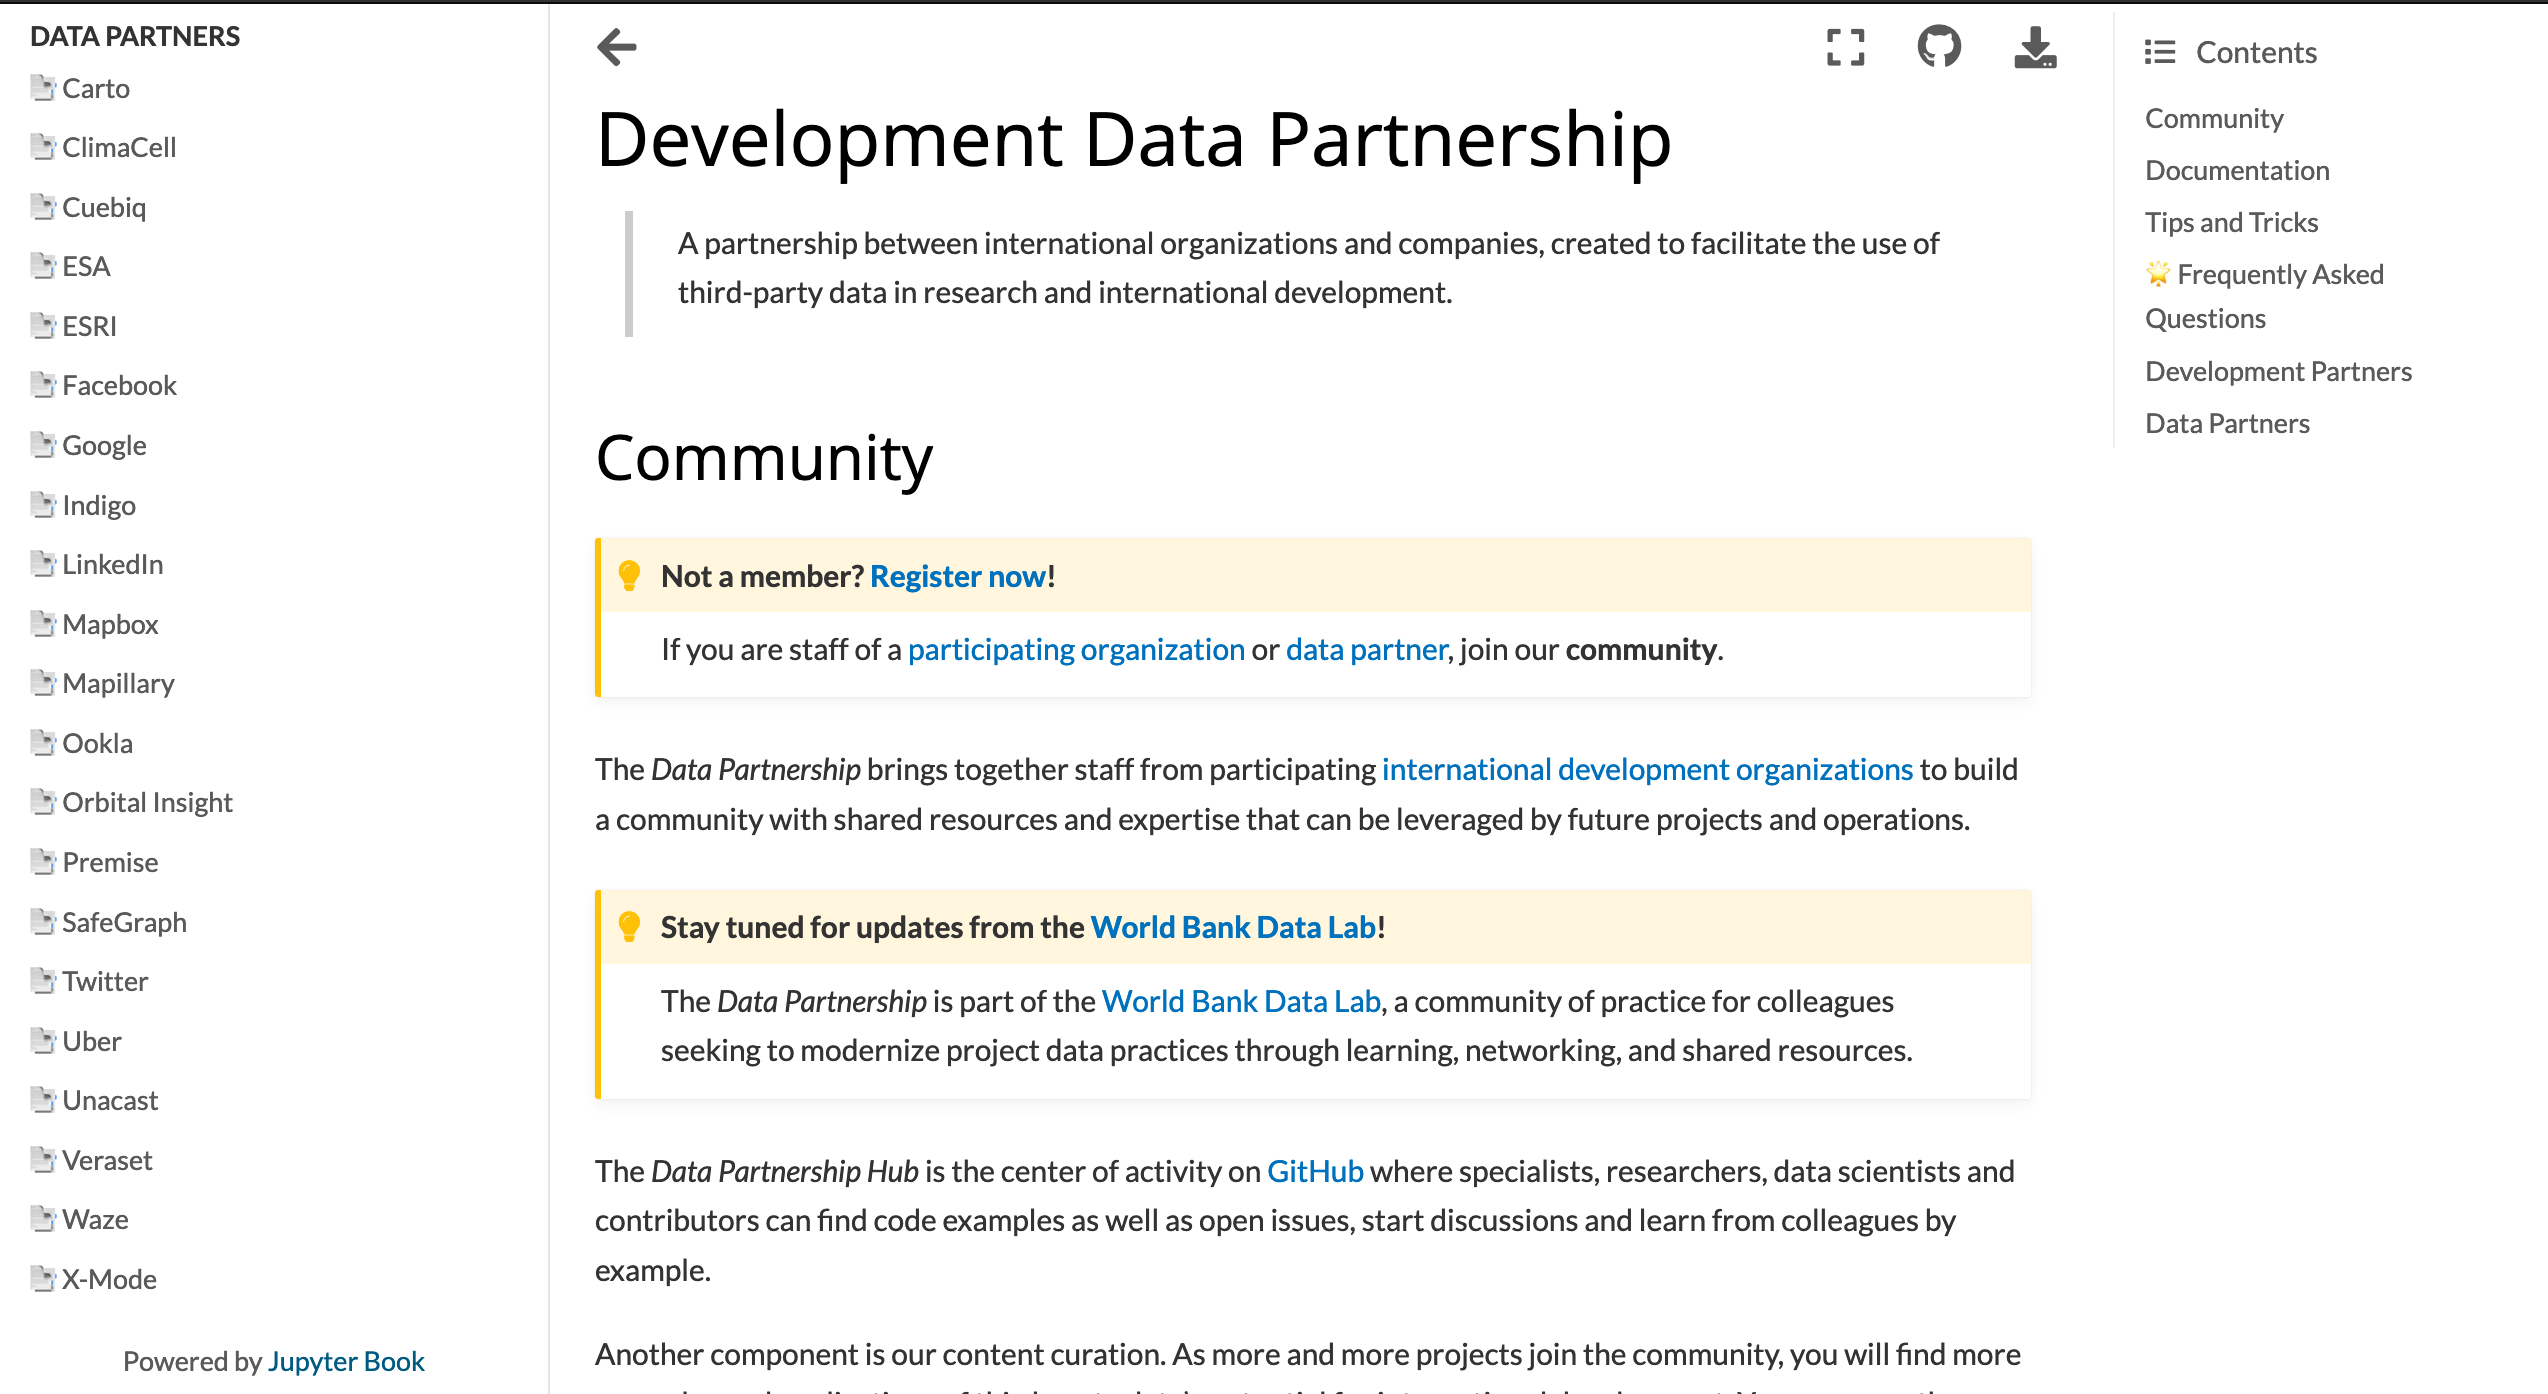Image resolution: width=2548 pixels, height=1394 pixels.
Task: Open the SafeGraph sidebar entry
Action: click(124, 922)
